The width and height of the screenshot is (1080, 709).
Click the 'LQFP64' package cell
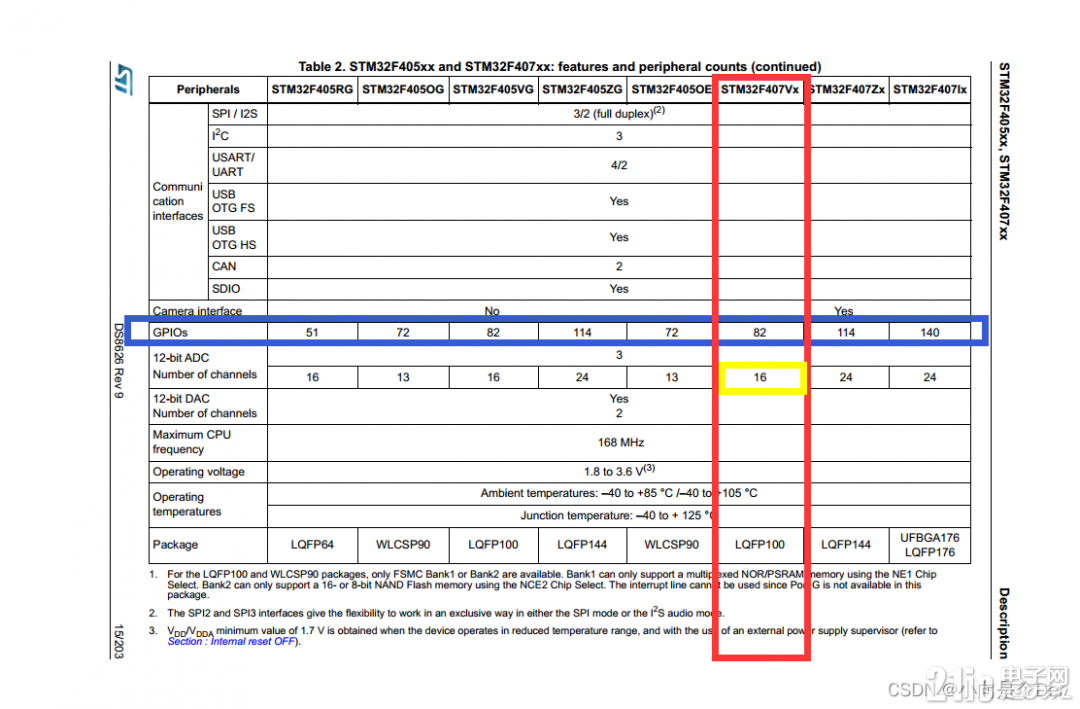(312, 545)
